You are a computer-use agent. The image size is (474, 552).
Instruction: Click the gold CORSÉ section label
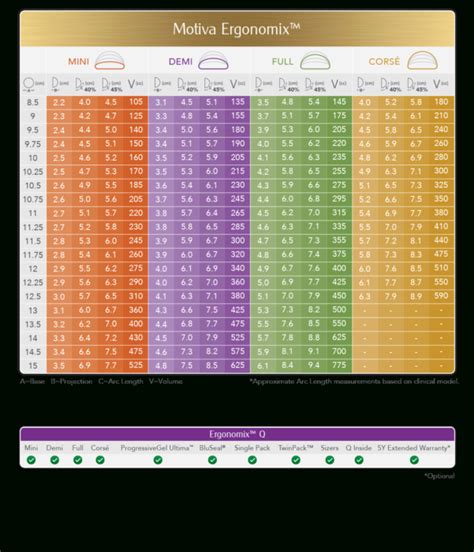(x=384, y=61)
